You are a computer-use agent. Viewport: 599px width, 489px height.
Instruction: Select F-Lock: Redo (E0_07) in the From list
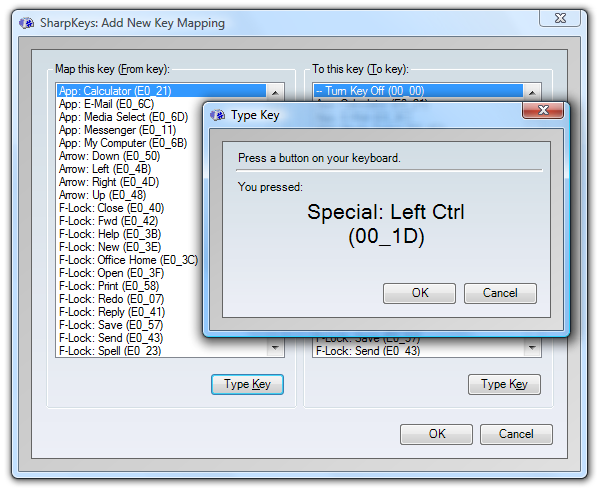point(162,299)
